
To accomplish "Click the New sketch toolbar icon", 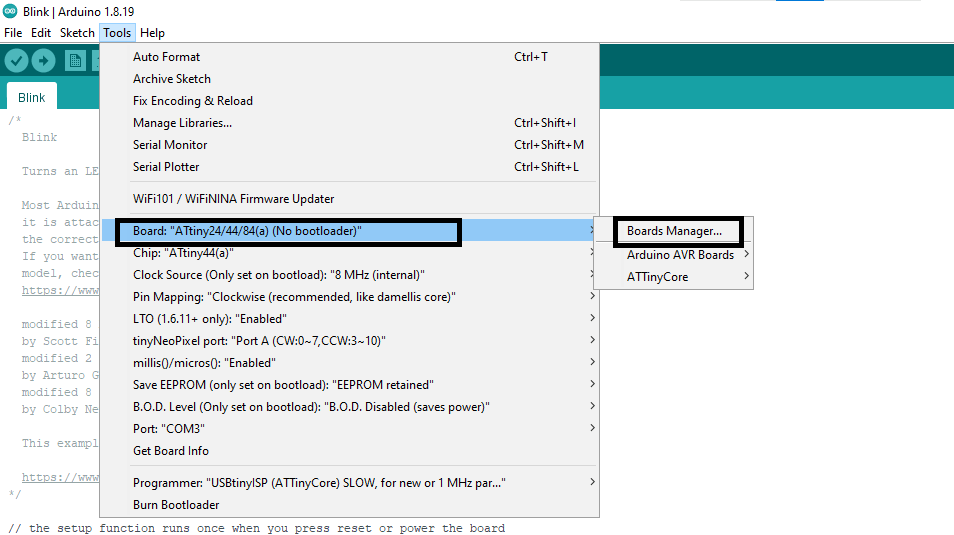I will click(x=75, y=60).
